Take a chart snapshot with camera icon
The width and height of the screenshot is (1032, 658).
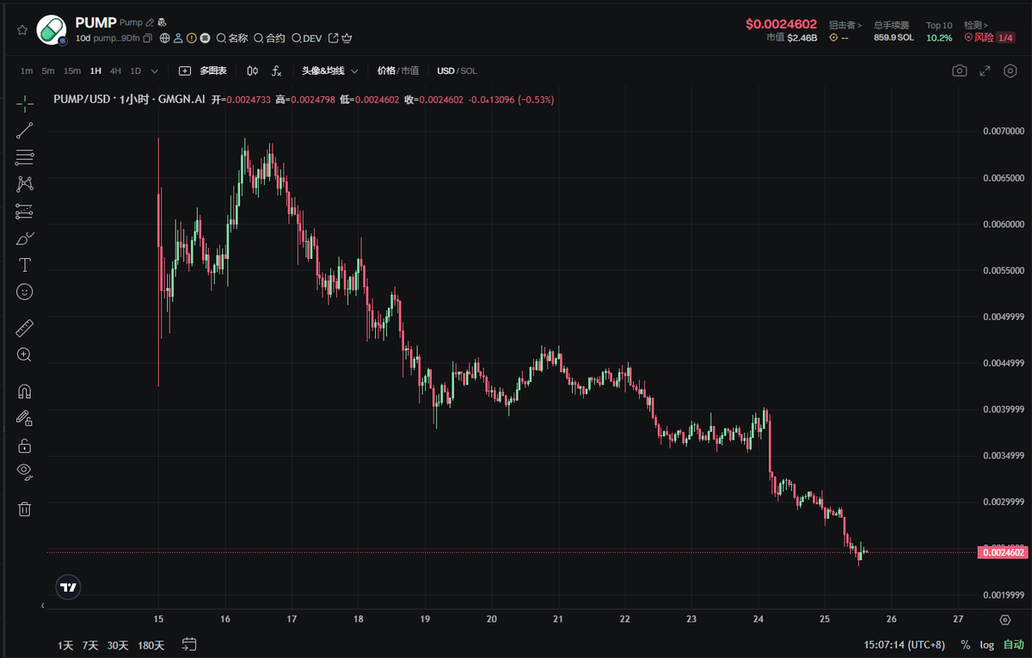point(960,70)
